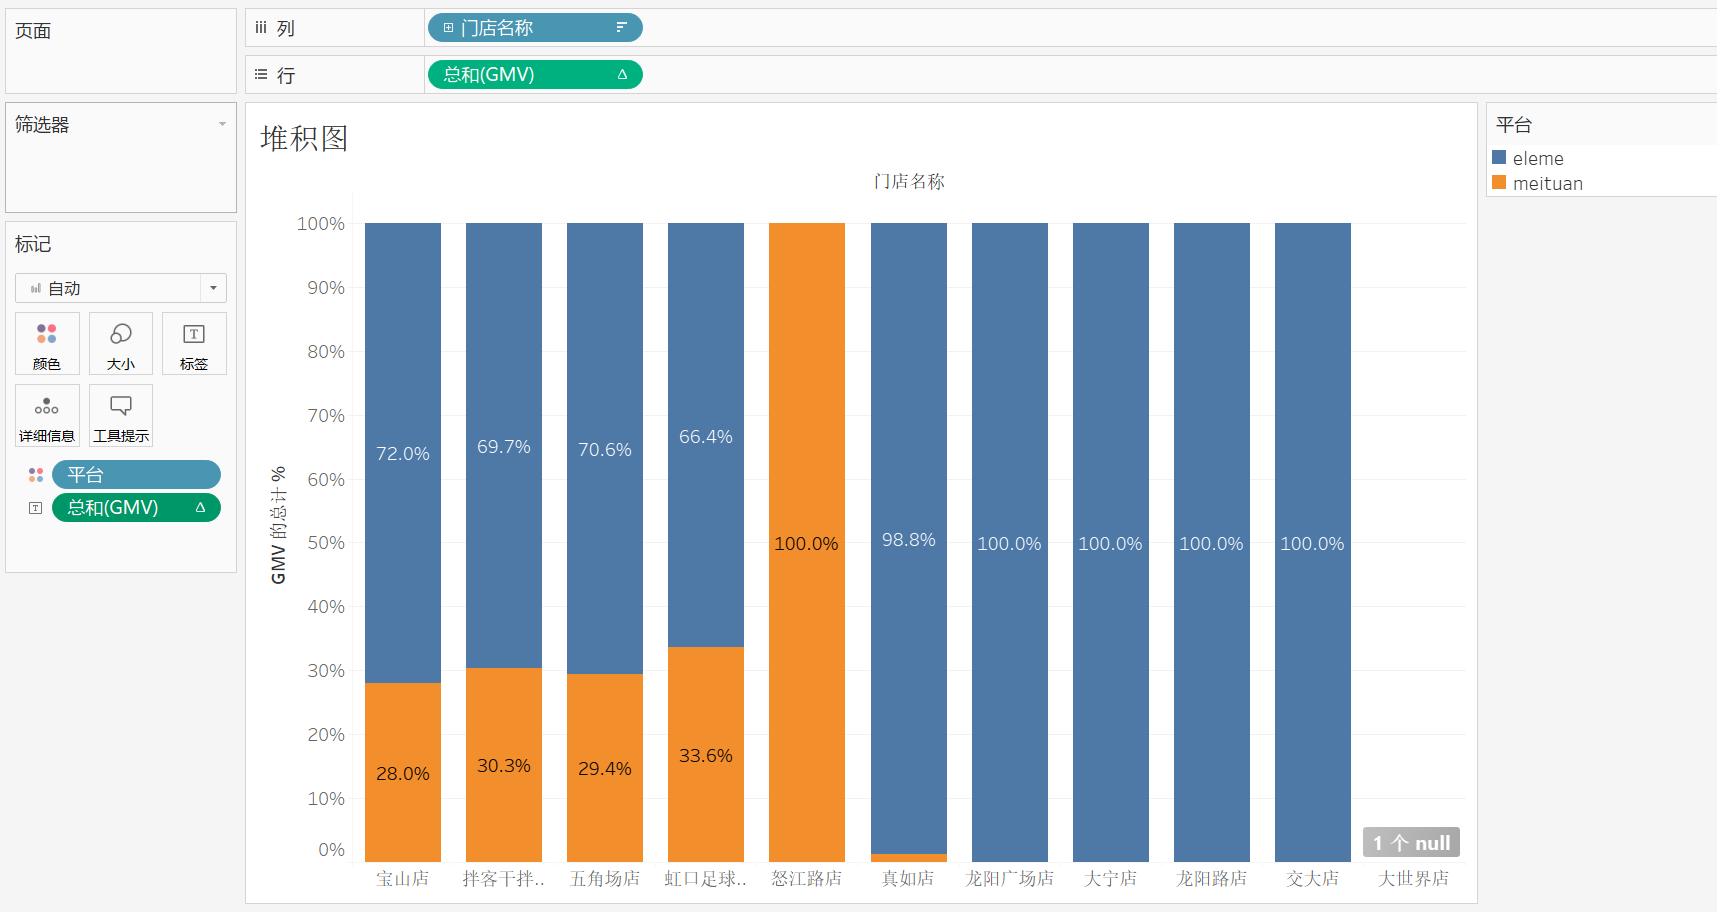1717x912 pixels.
Task: Click the 龙阳广场店 blue 100% bar
Action: coord(1010,542)
